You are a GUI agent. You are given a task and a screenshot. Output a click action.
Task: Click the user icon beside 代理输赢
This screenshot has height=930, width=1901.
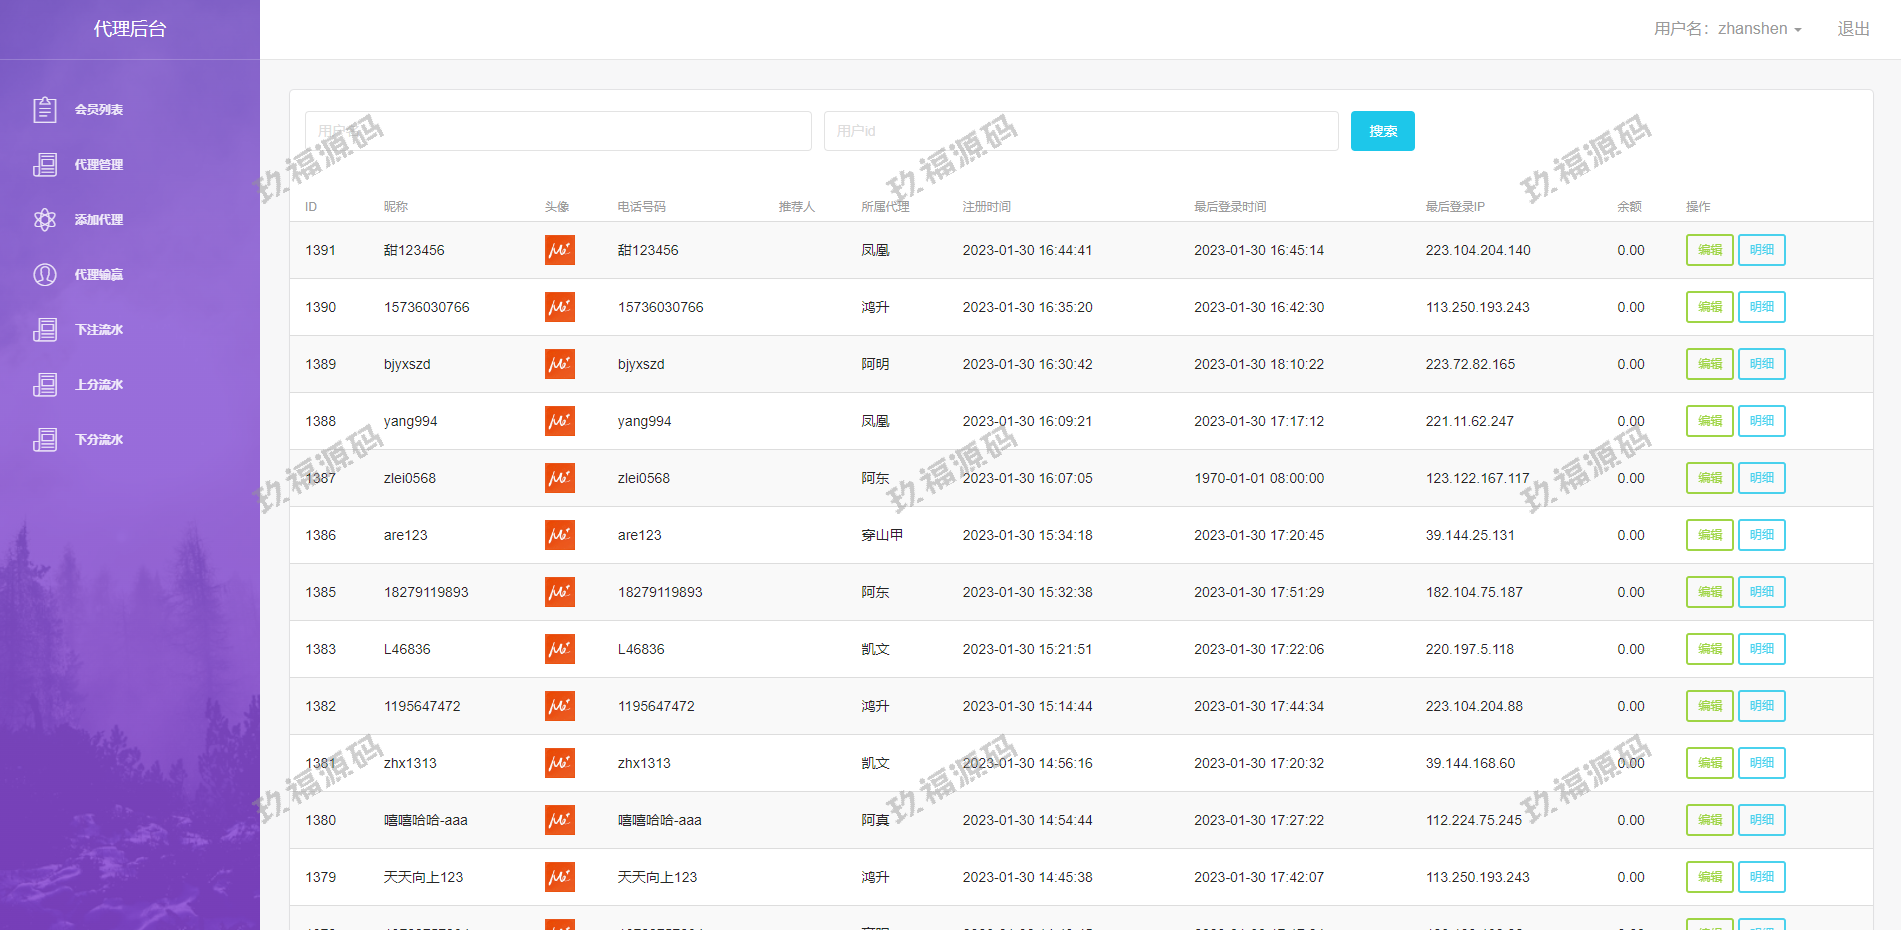(45, 275)
